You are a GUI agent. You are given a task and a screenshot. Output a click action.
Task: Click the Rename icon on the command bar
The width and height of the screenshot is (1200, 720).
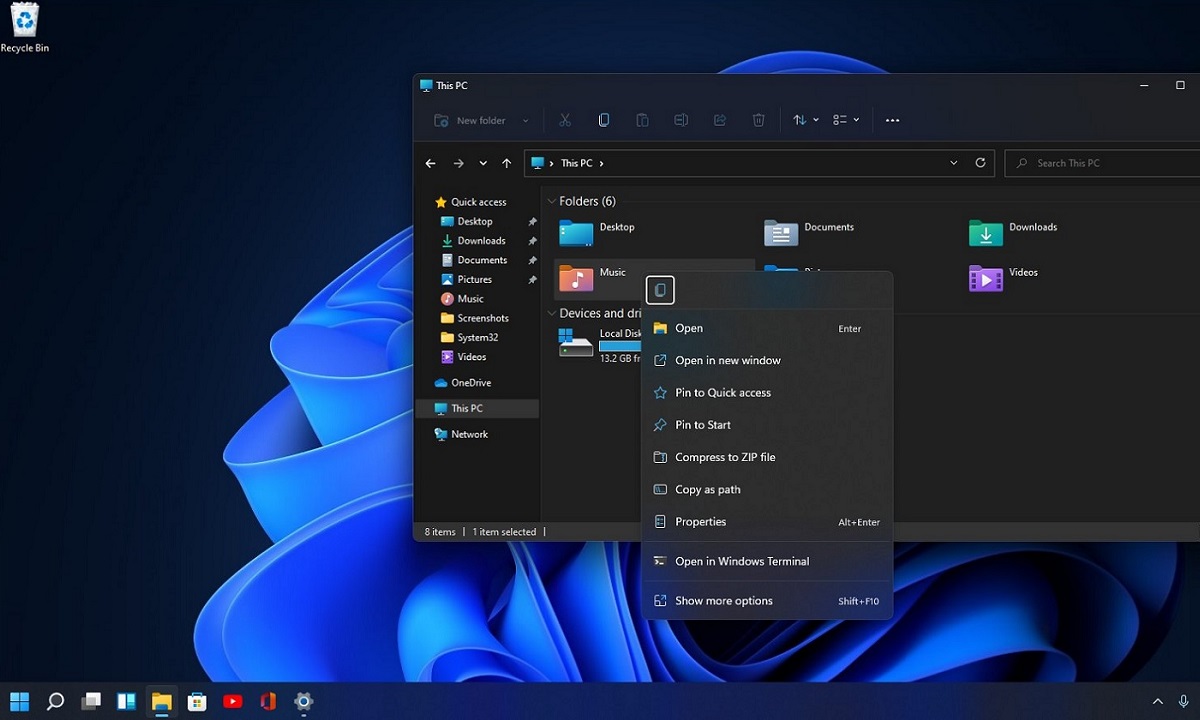coord(681,120)
